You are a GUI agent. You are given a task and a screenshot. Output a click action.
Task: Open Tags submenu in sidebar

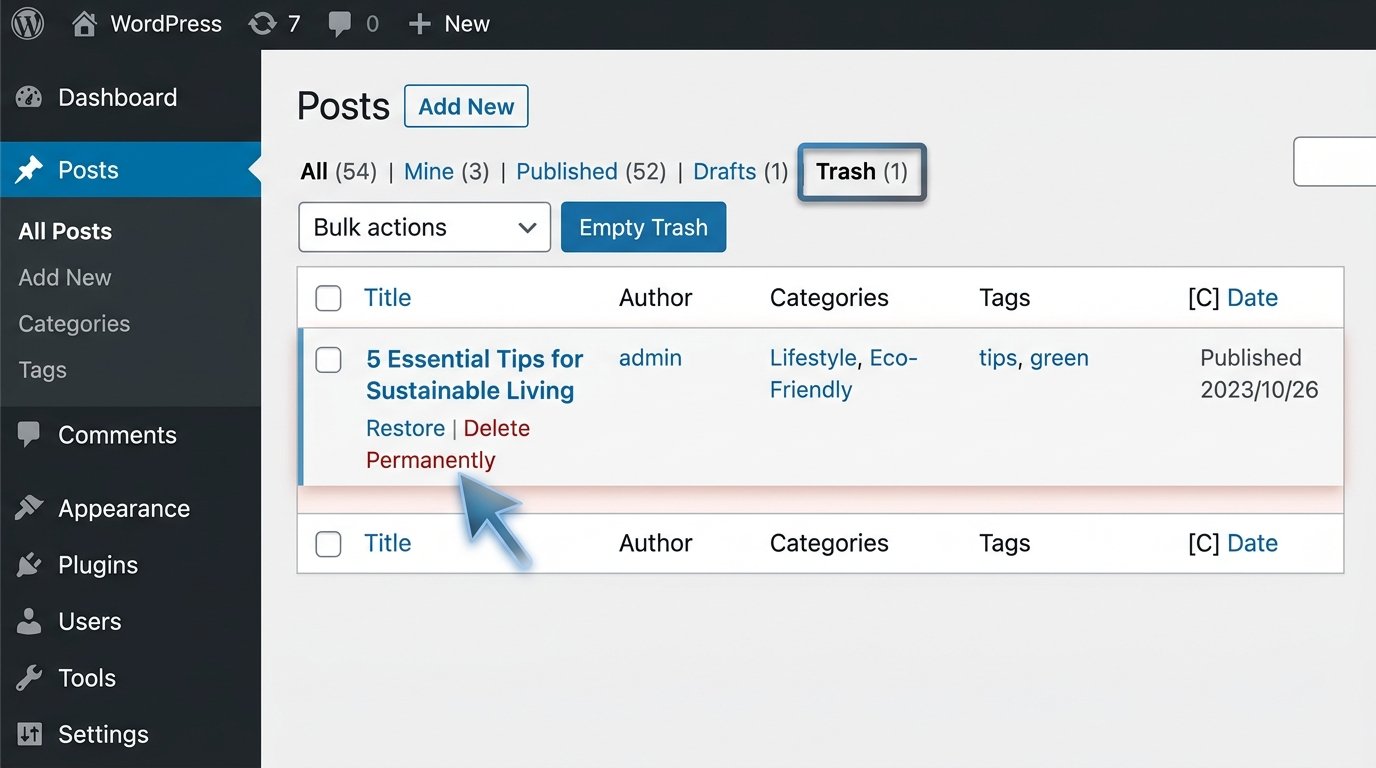42,370
